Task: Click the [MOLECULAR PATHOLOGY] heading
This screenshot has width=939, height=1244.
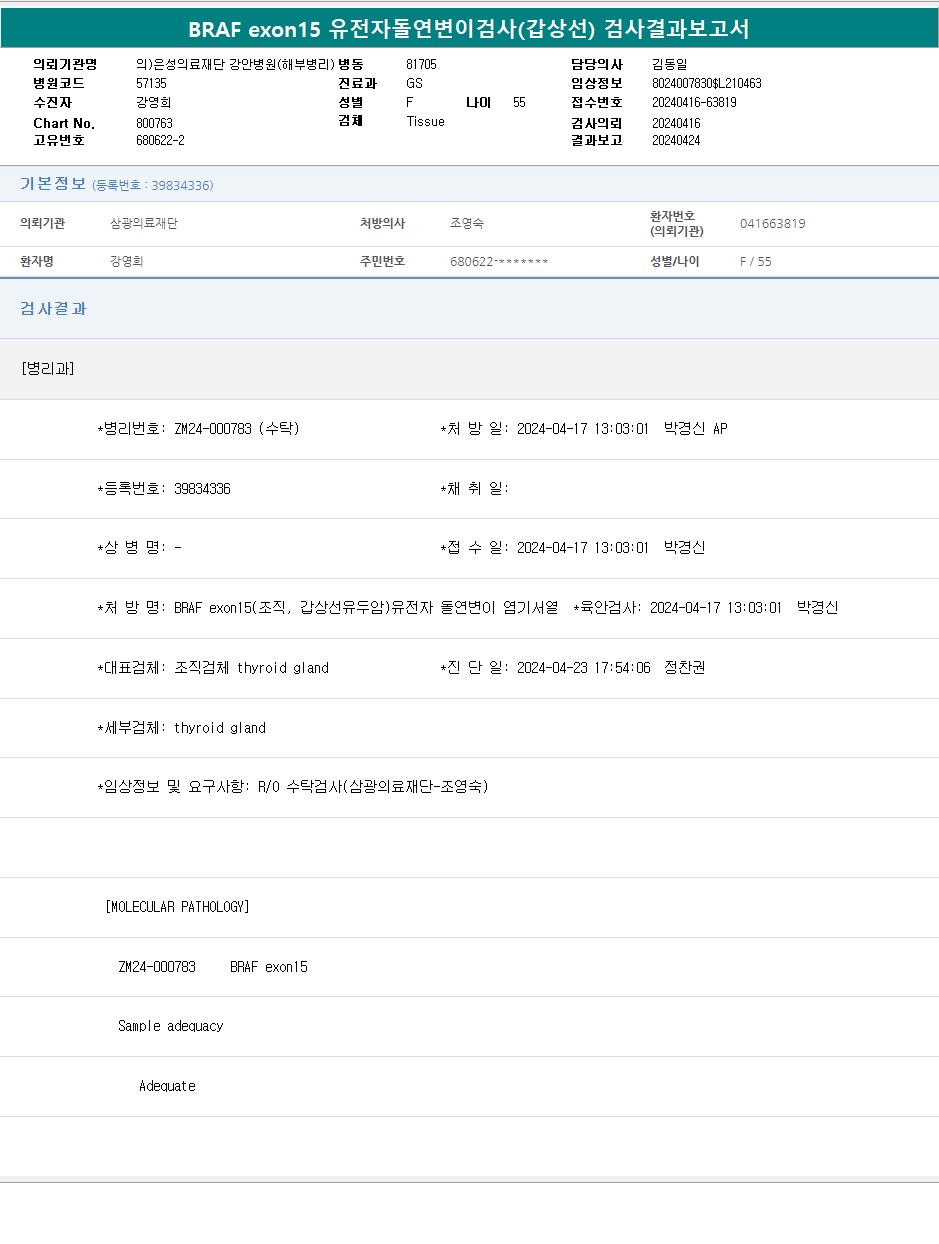Action: [177, 907]
